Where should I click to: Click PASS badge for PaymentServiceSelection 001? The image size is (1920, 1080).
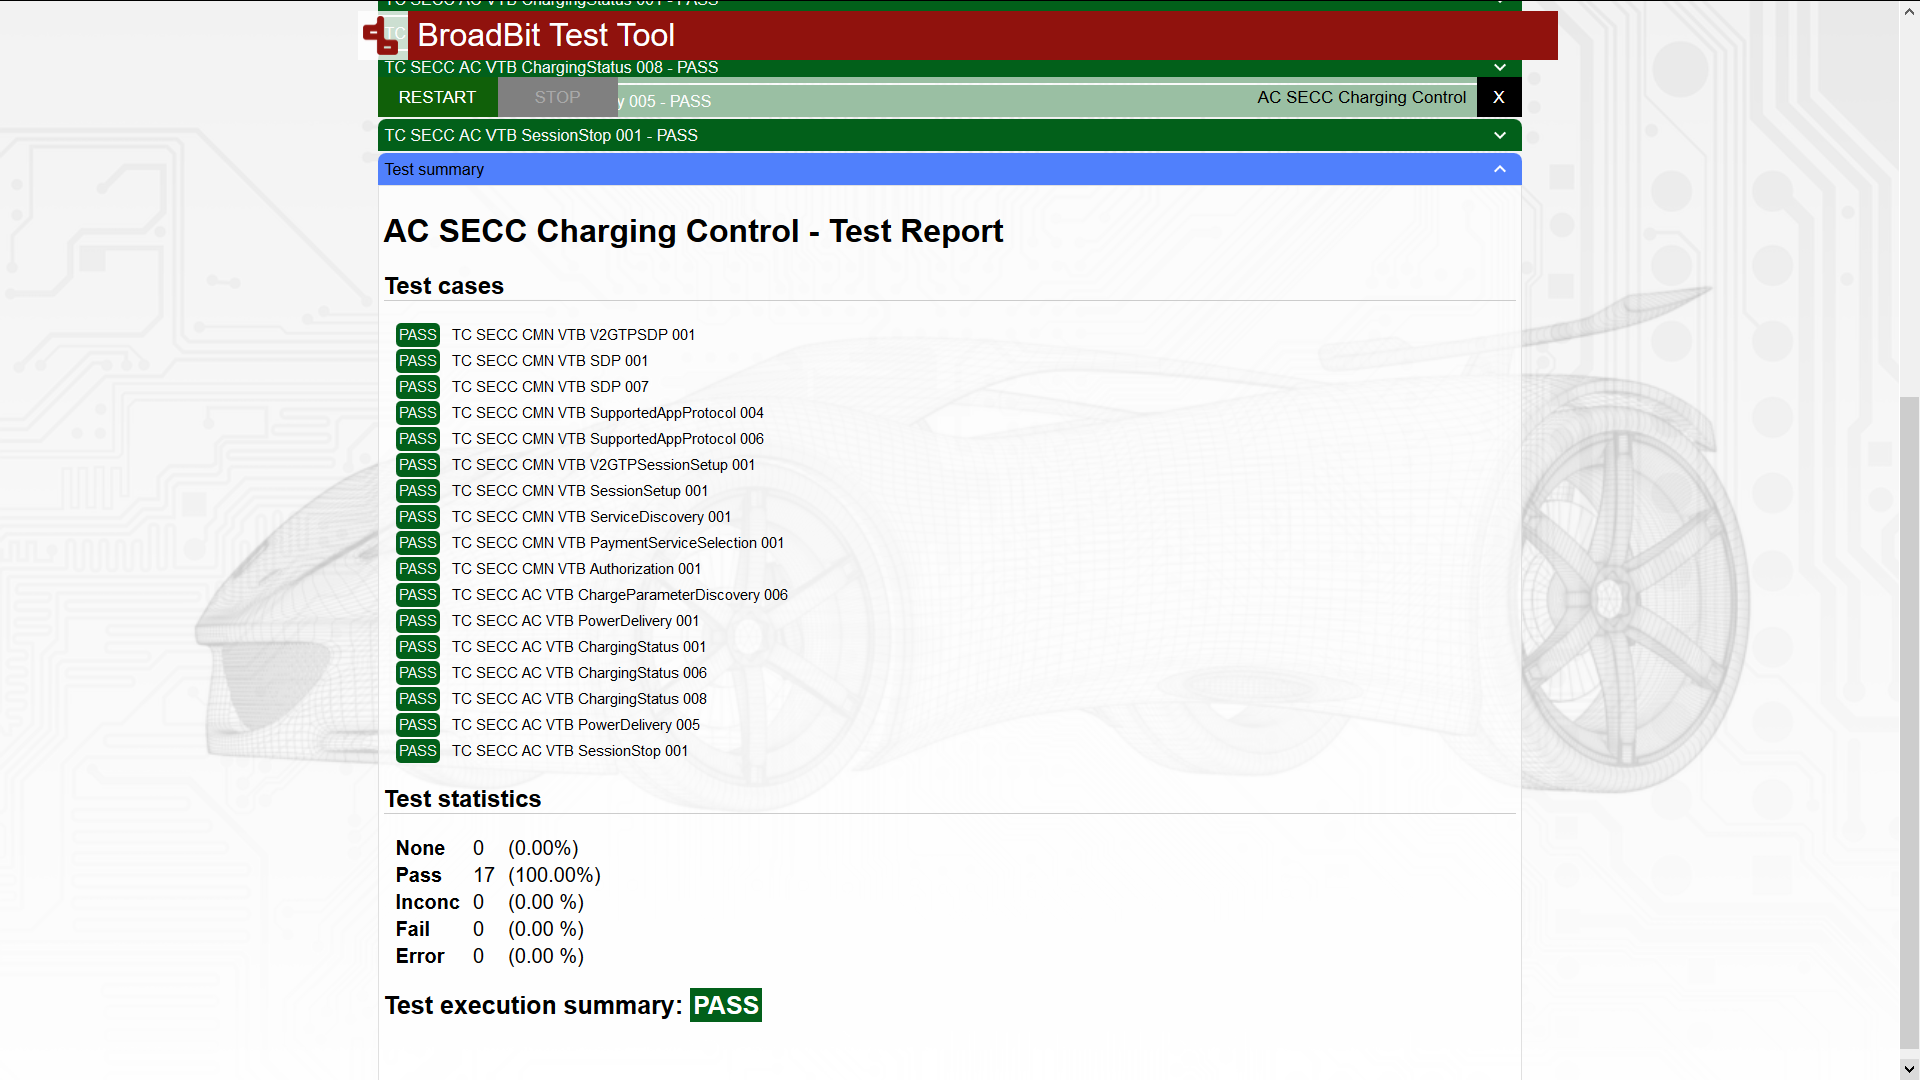417,543
